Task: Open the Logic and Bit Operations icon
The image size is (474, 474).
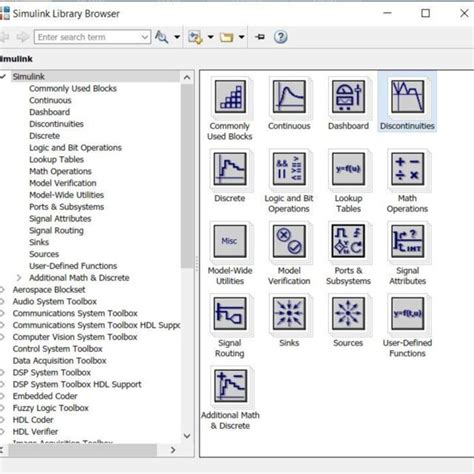Action: tap(289, 169)
